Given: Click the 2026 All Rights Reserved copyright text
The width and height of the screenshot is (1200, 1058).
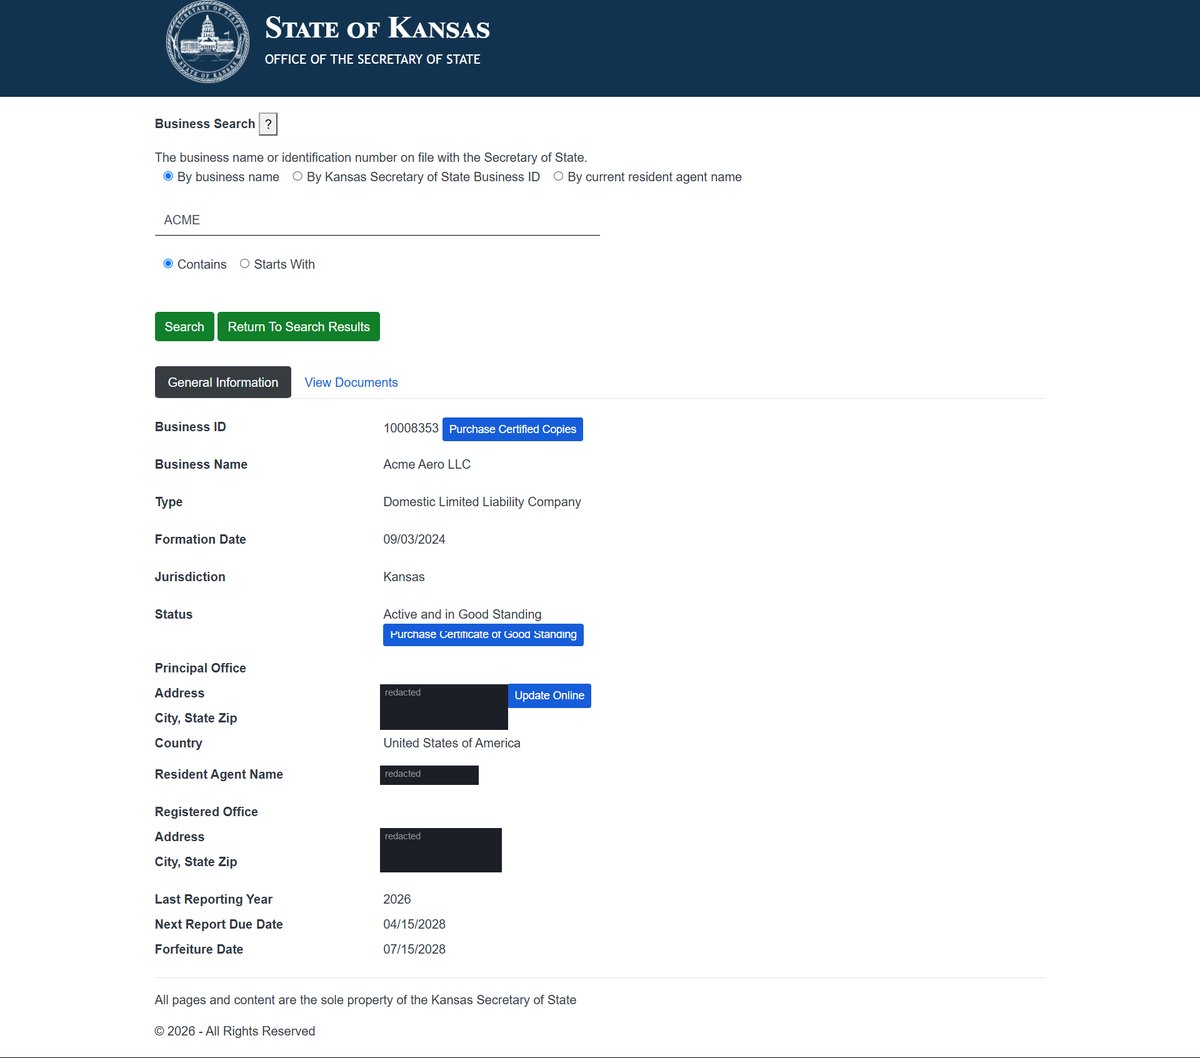Looking at the screenshot, I should click(x=235, y=1031).
